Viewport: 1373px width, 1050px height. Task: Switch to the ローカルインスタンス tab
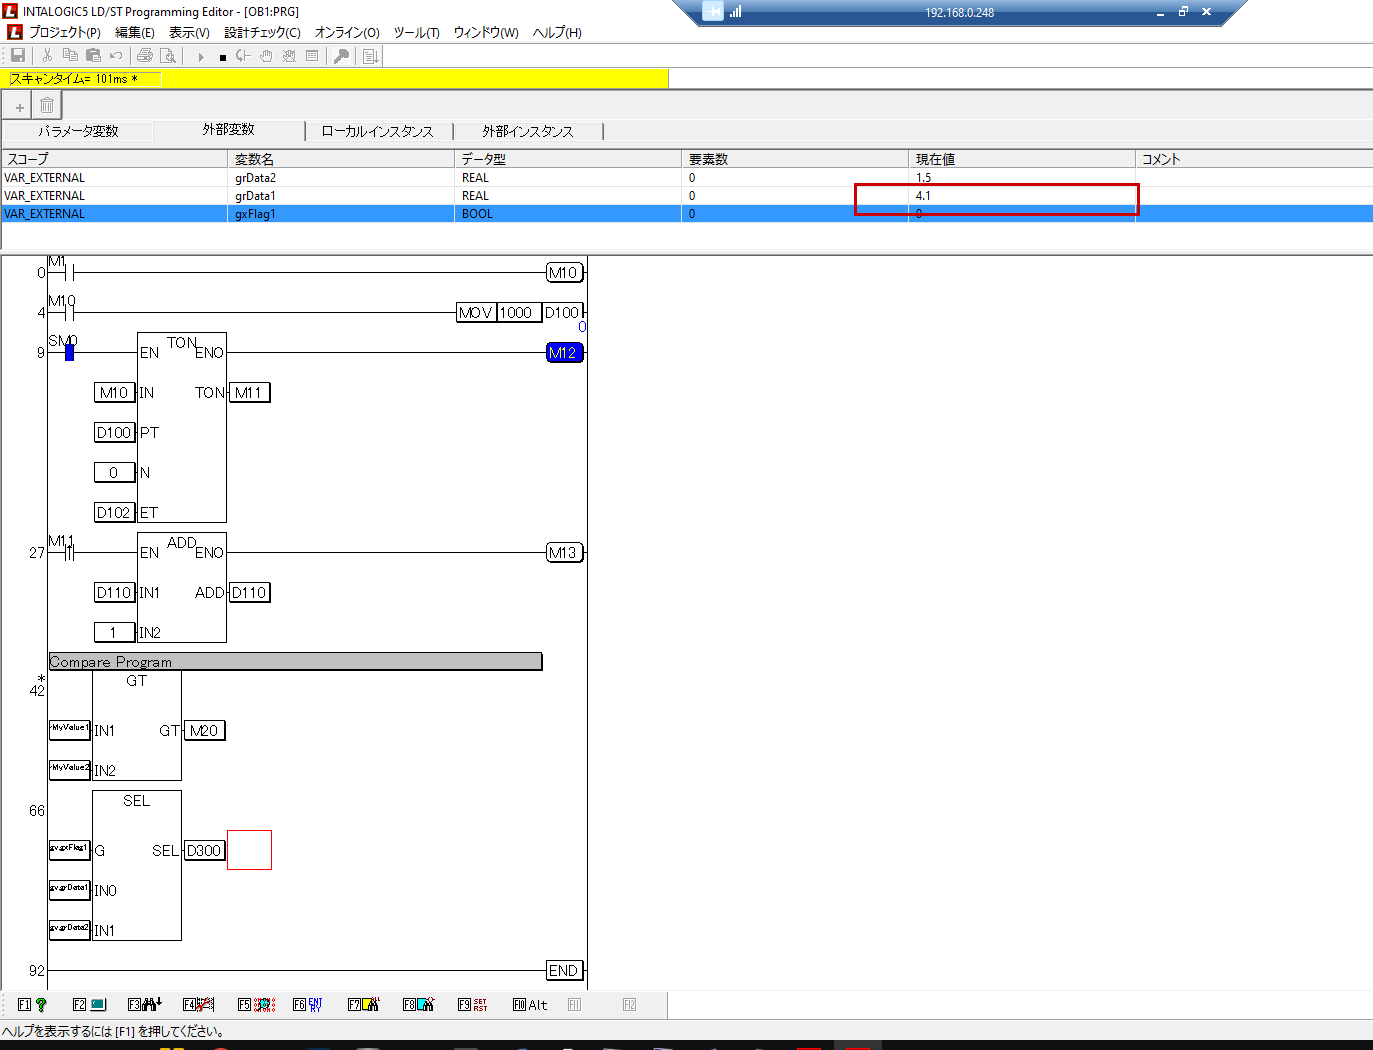377,131
